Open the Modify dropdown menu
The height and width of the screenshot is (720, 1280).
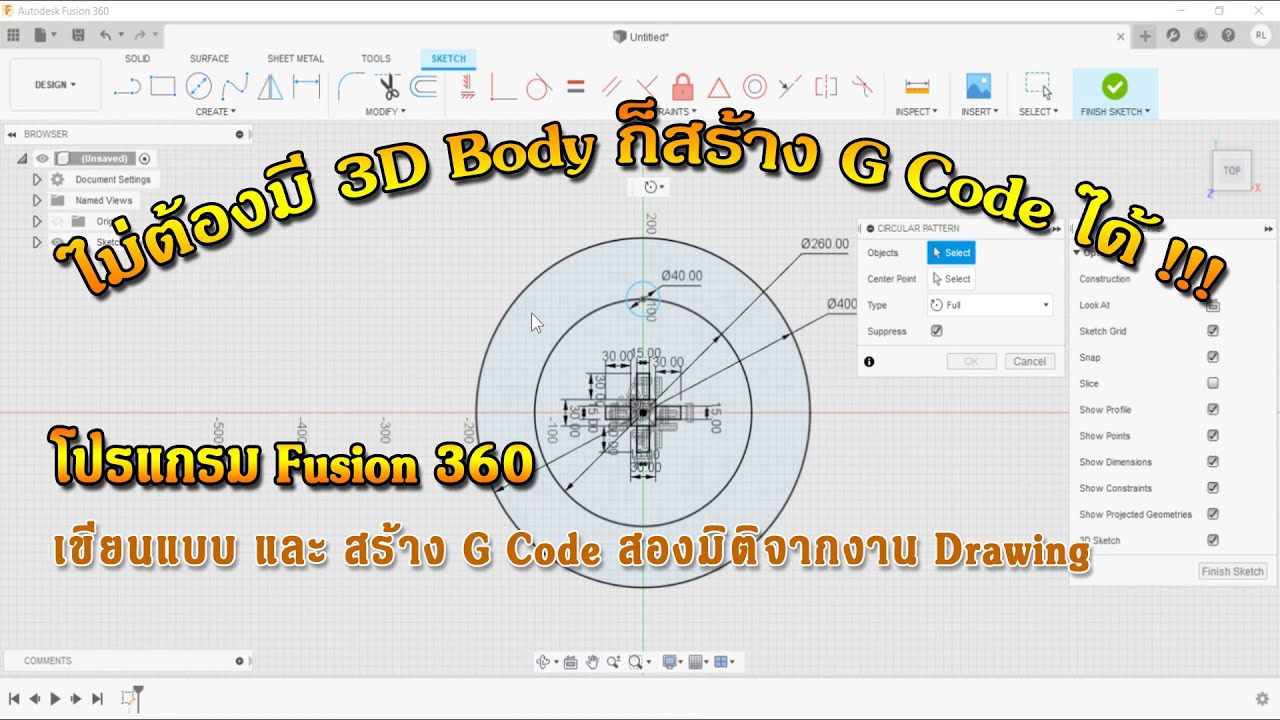[x=386, y=112]
